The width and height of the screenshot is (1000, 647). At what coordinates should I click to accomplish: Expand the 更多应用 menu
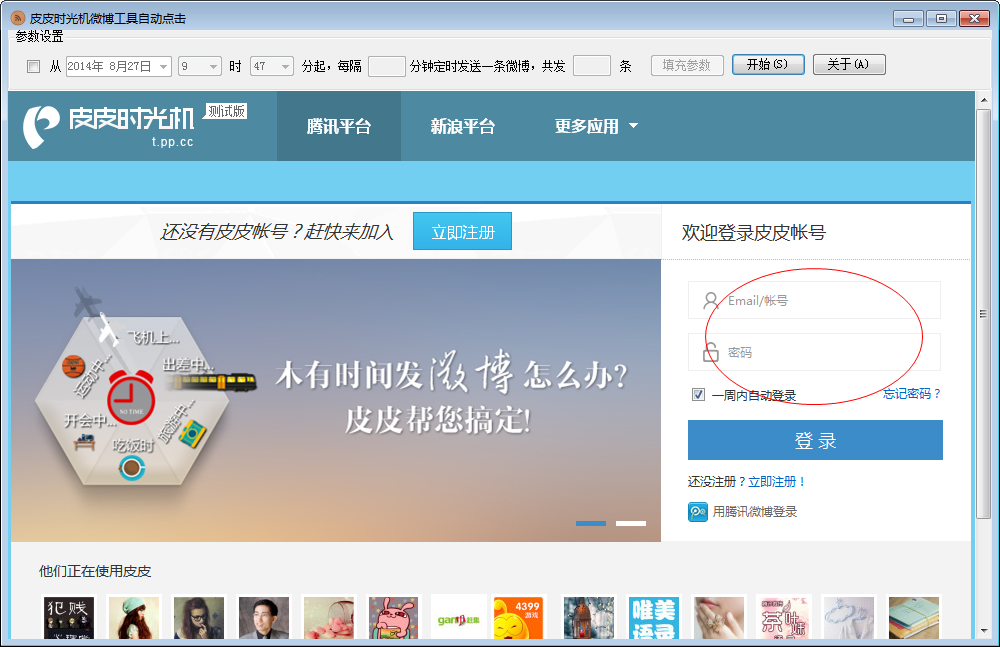[x=596, y=126]
